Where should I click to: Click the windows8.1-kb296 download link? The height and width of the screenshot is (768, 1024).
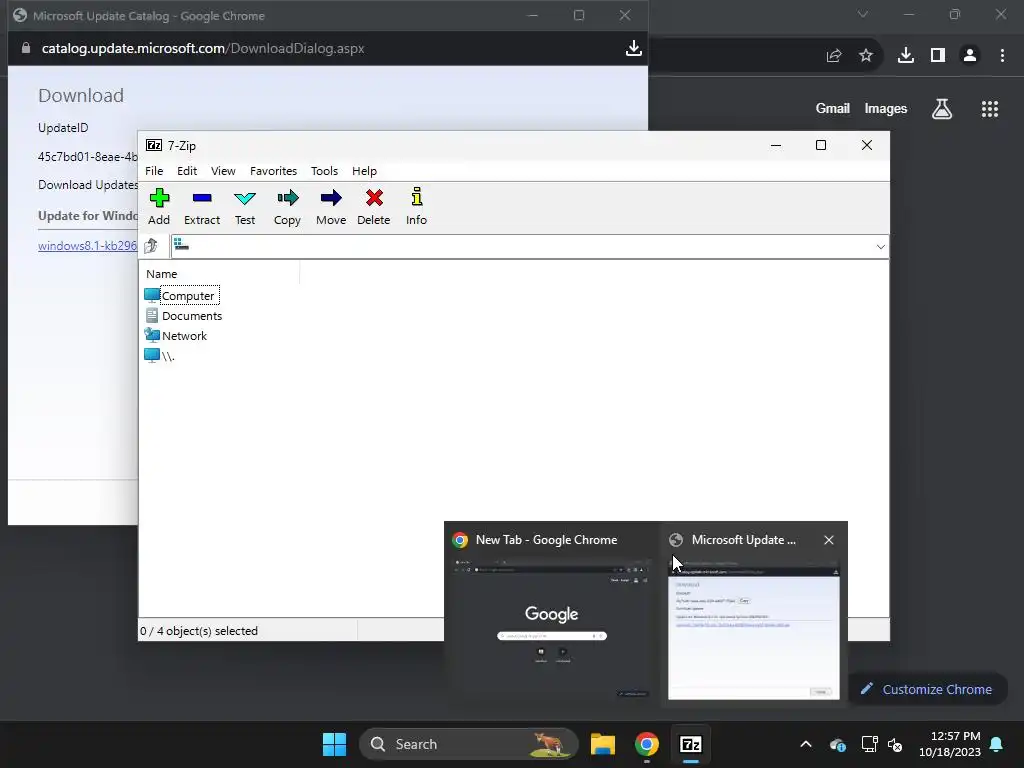pos(88,246)
